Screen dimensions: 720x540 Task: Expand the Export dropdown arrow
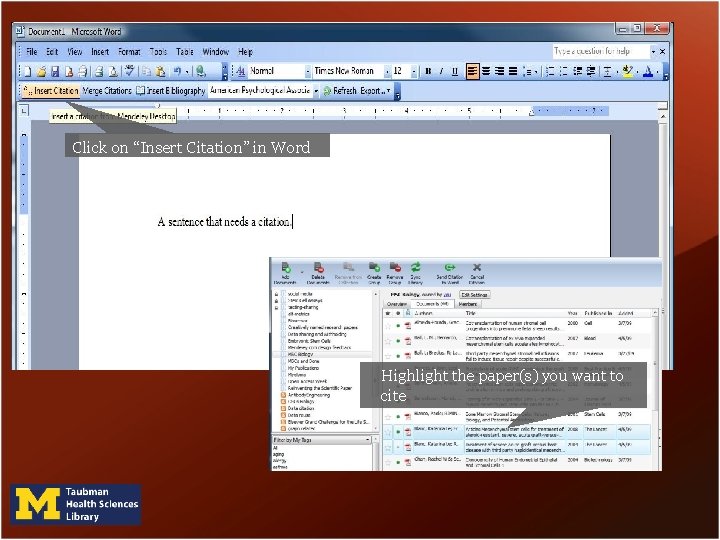pyautogui.click(x=388, y=91)
